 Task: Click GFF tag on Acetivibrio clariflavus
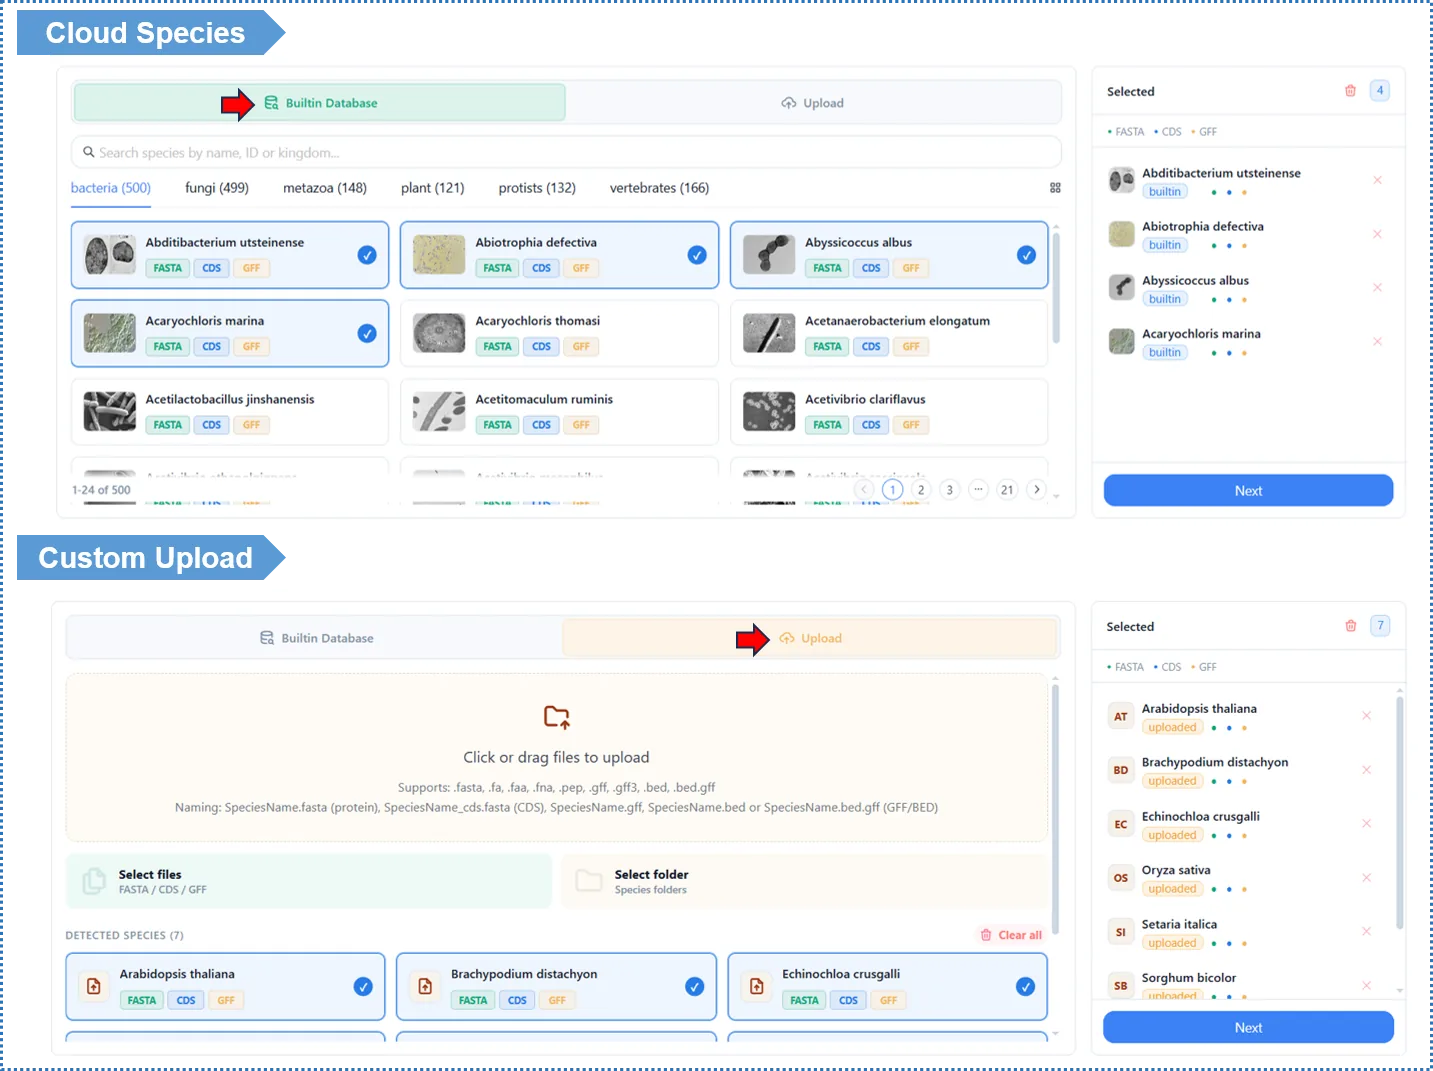pyautogui.click(x=911, y=425)
